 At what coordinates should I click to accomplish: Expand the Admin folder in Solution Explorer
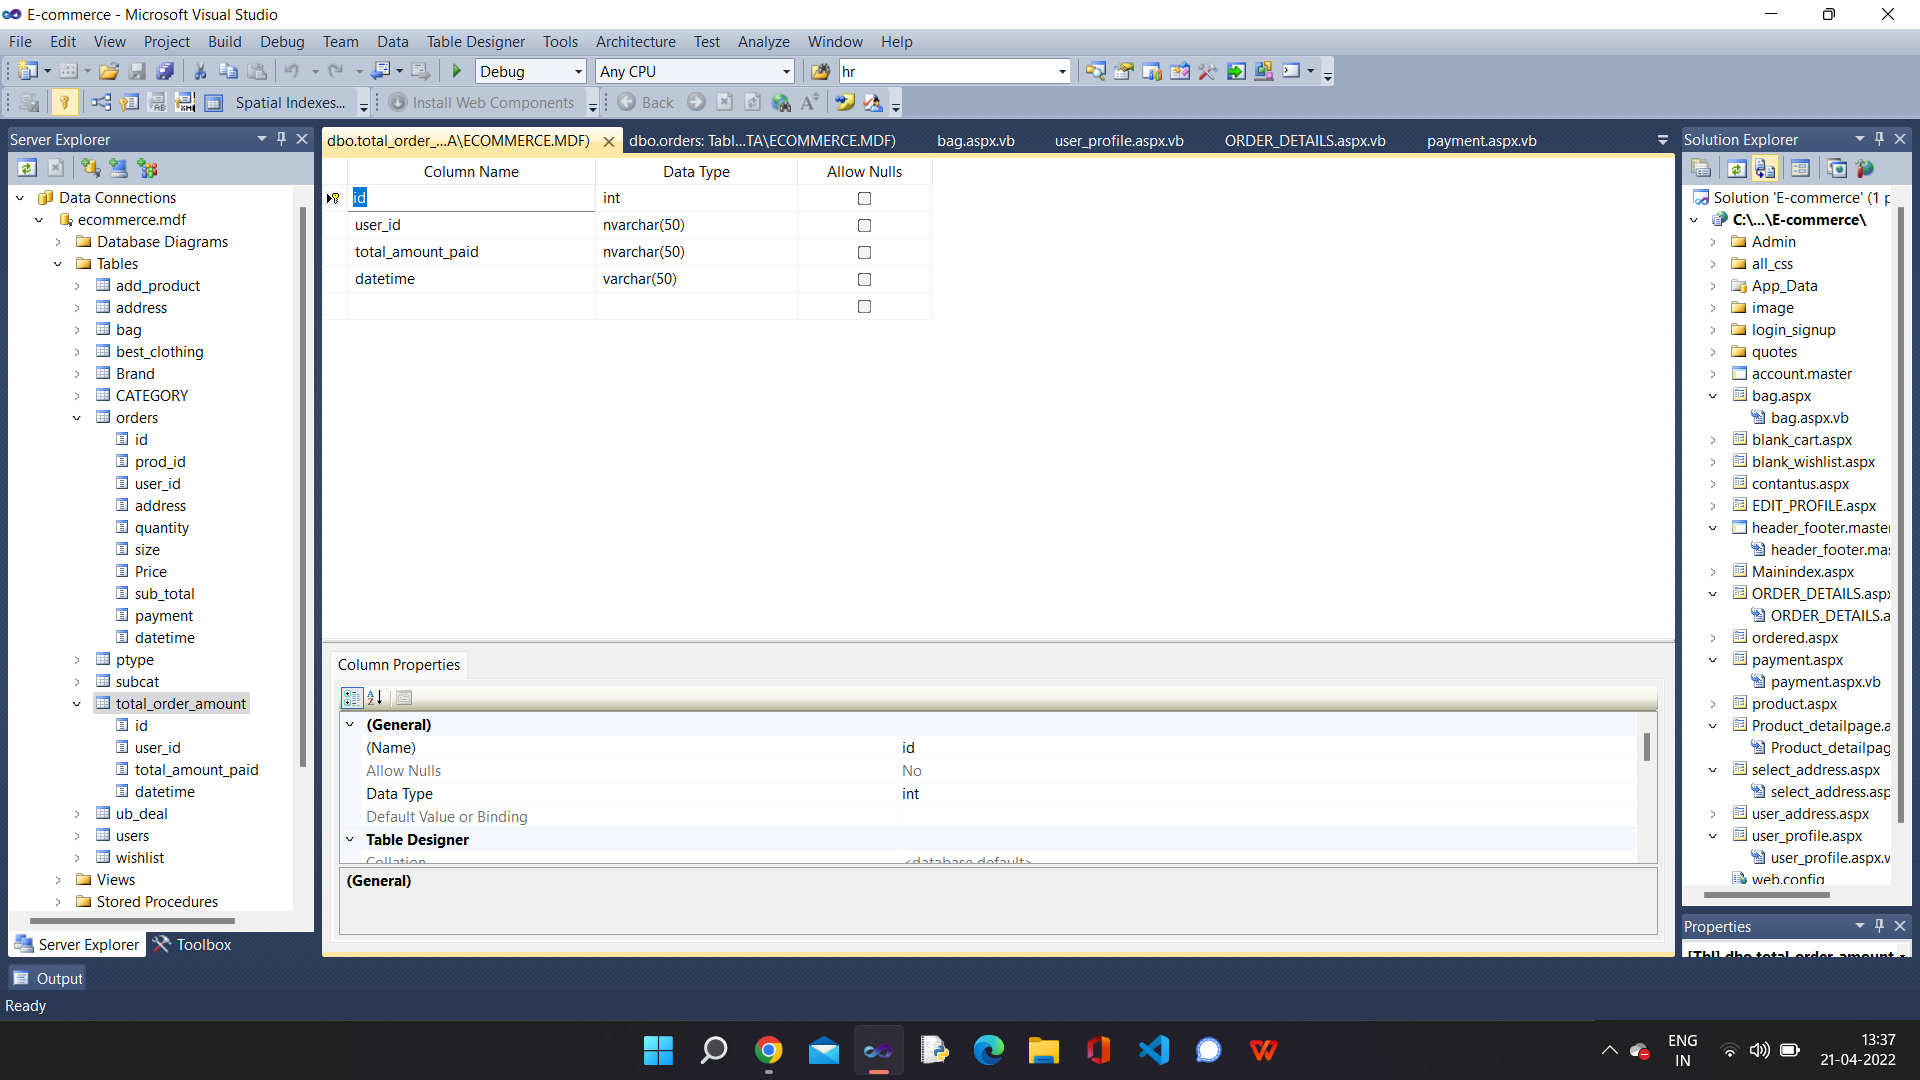point(1713,242)
